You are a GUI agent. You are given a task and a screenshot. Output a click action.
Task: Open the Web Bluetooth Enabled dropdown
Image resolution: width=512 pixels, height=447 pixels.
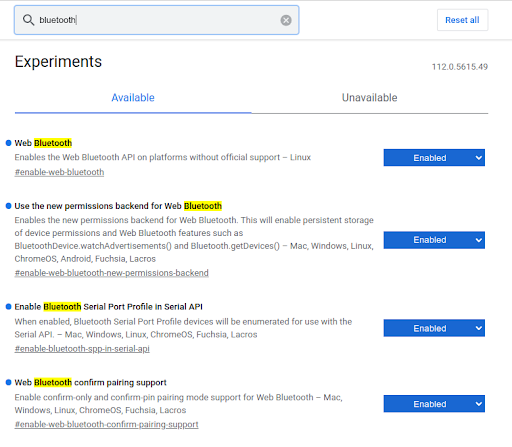click(434, 158)
